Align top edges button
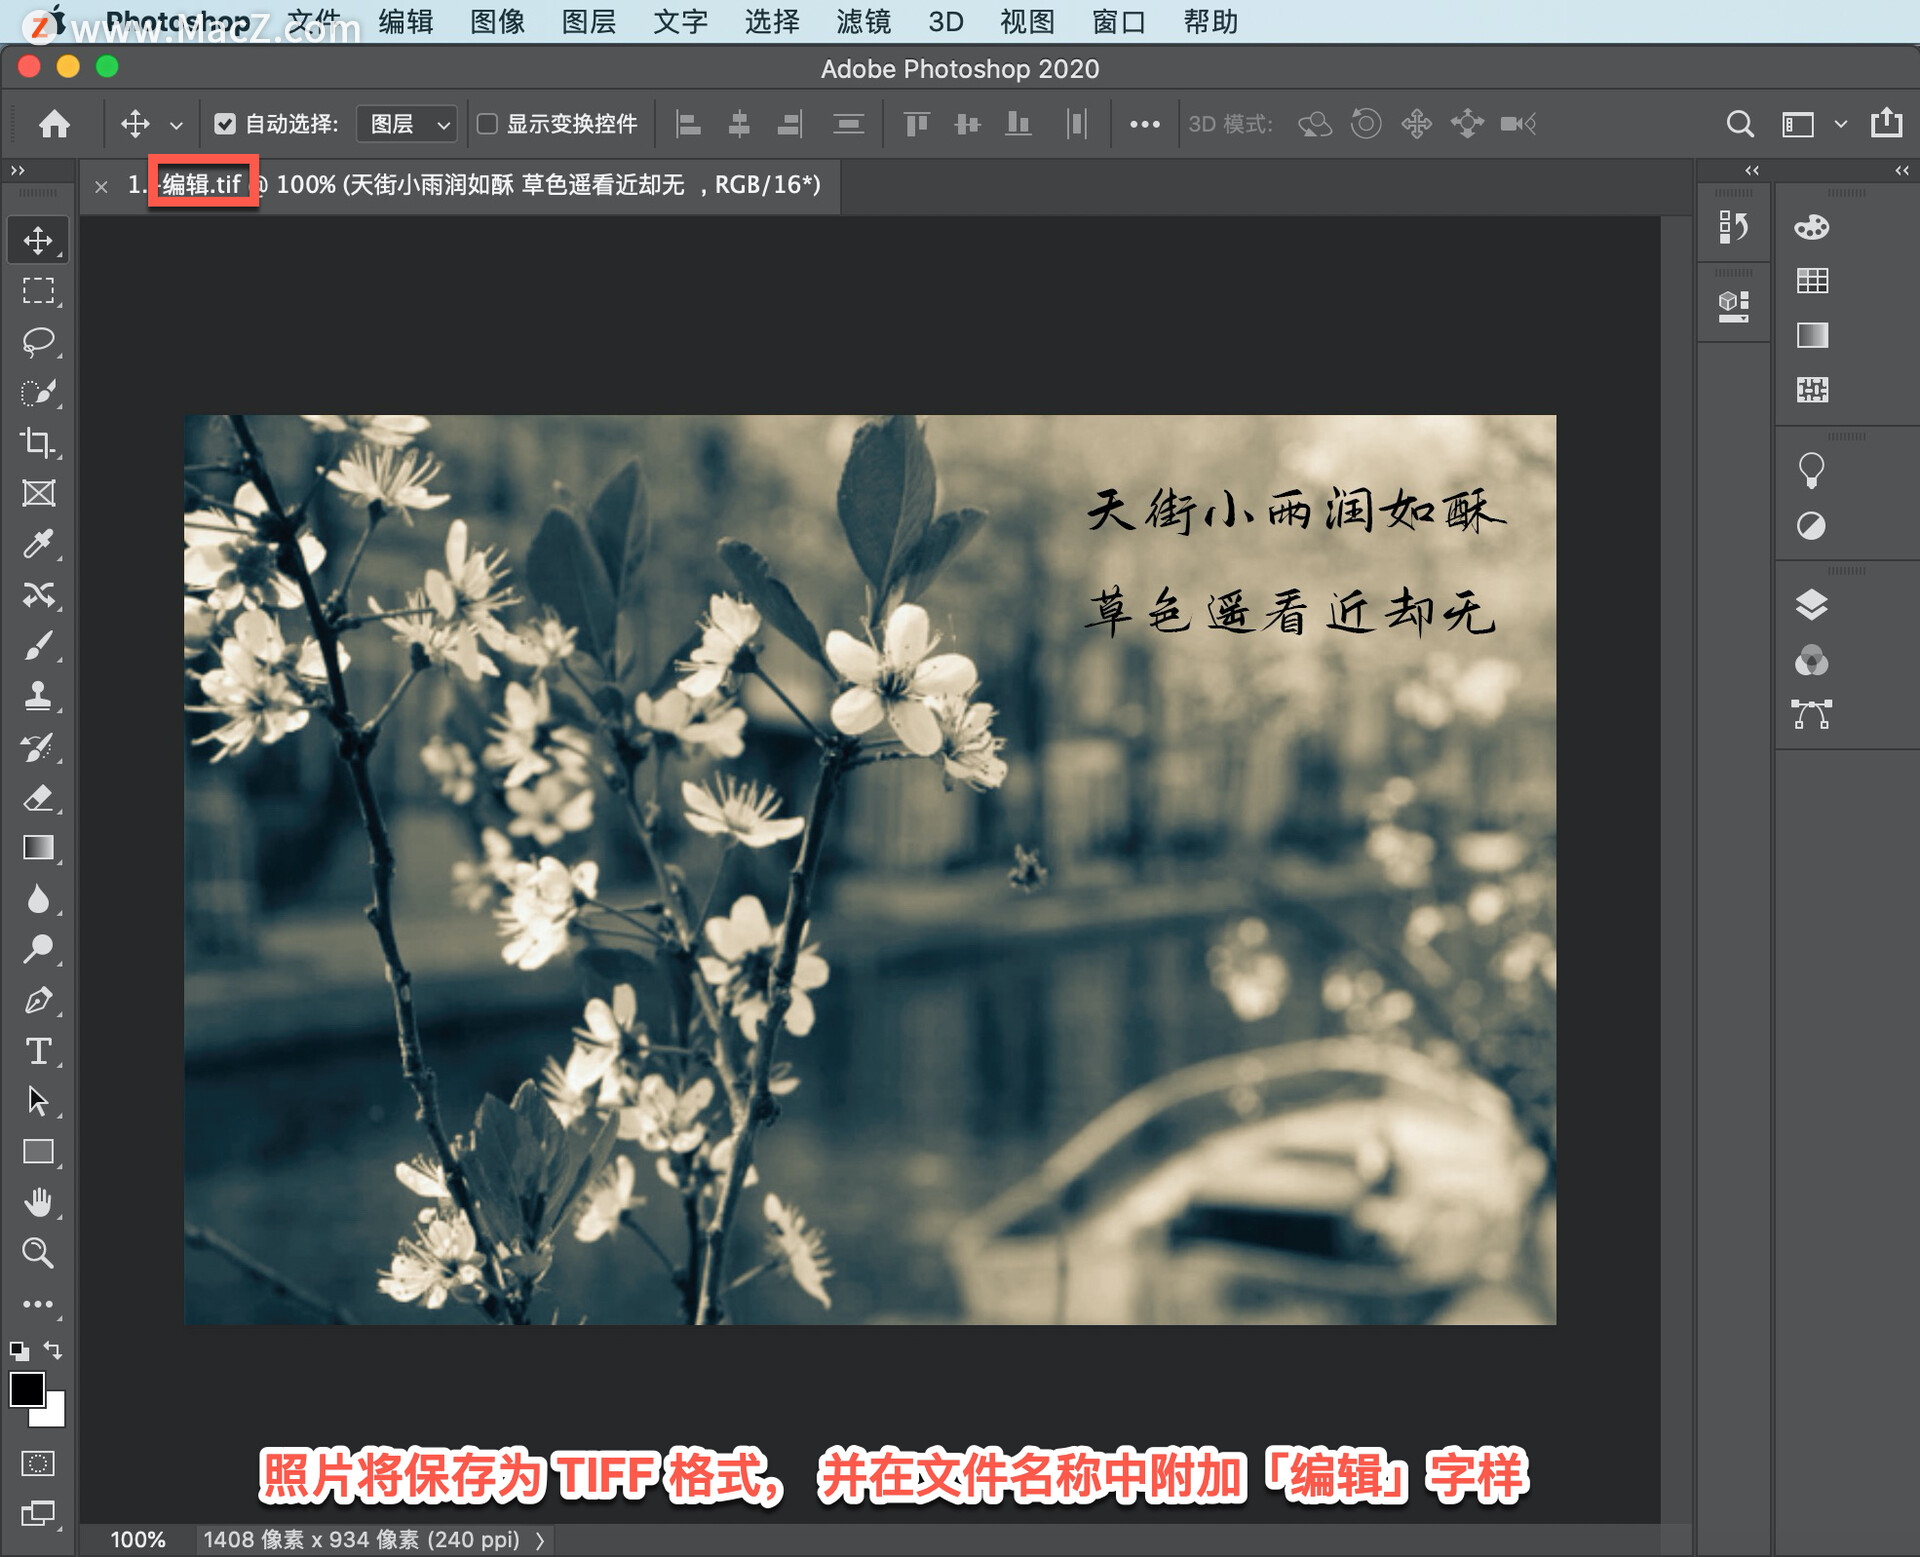Image resolution: width=1920 pixels, height=1557 pixels. [916, 124]
